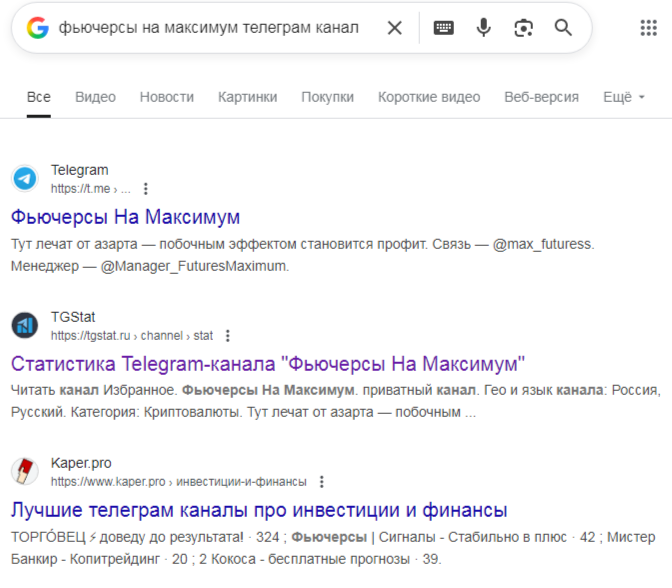The width and height of the screenshot is (672, 588).
Task: Focus the search field with the query
Action: [208, 28]
